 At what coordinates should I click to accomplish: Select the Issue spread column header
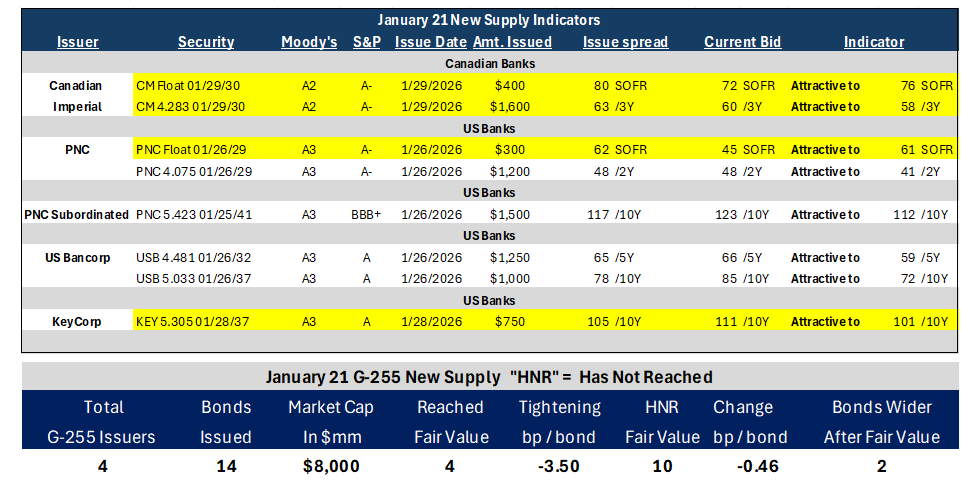625,42
